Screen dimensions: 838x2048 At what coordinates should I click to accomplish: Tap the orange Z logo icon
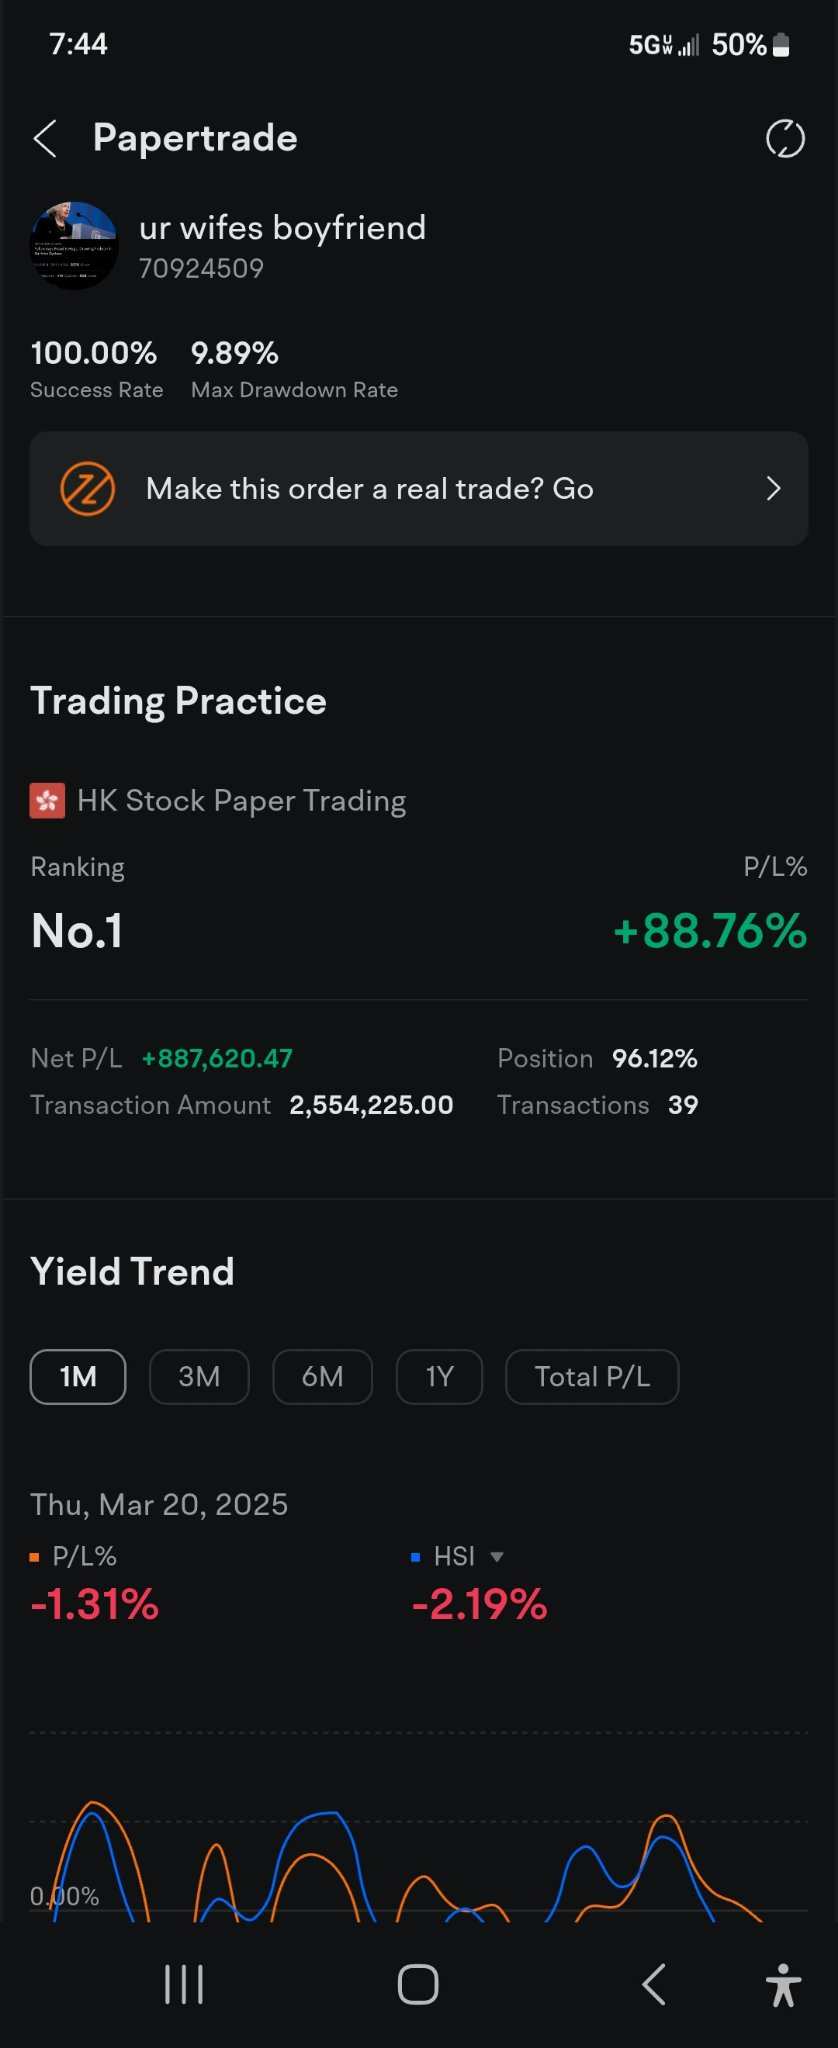[88, 489]
